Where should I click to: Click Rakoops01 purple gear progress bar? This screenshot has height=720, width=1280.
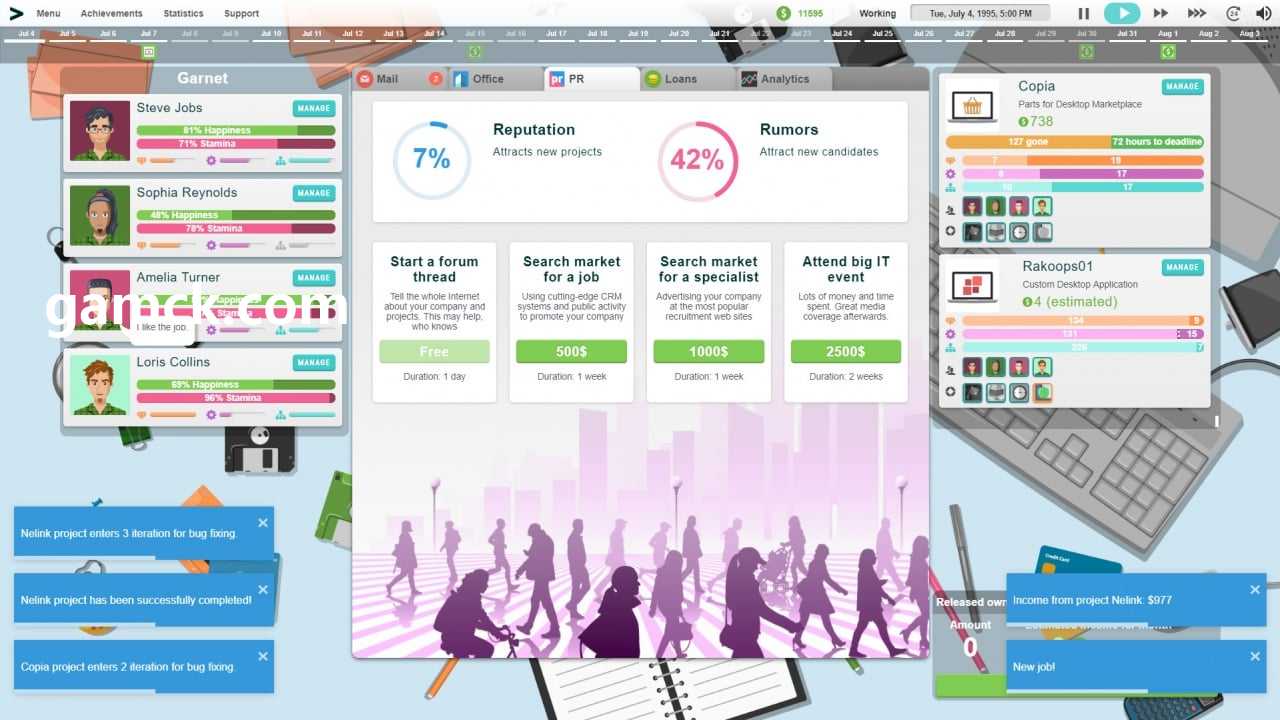tap(1082, 334)
